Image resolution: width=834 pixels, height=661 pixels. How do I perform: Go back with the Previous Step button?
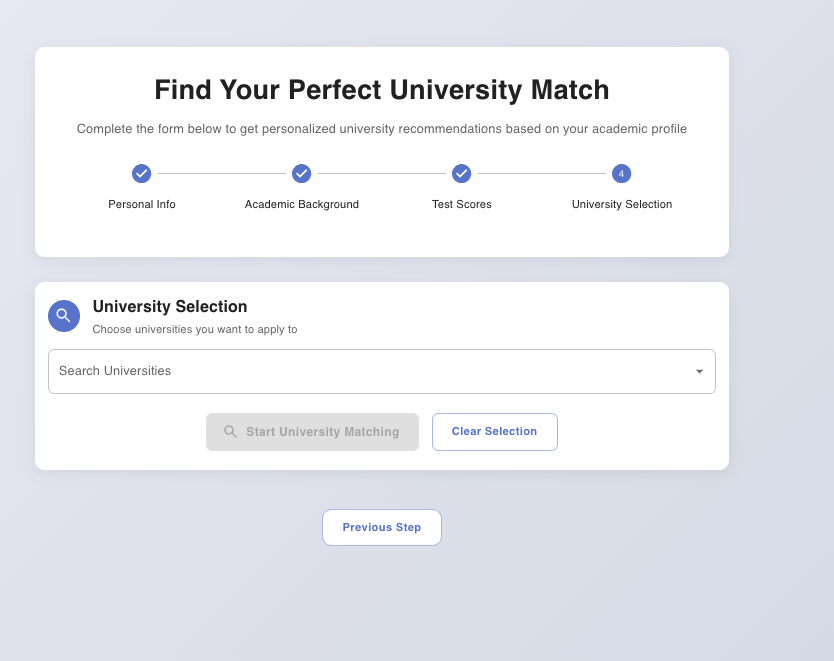tap(382, 527)
